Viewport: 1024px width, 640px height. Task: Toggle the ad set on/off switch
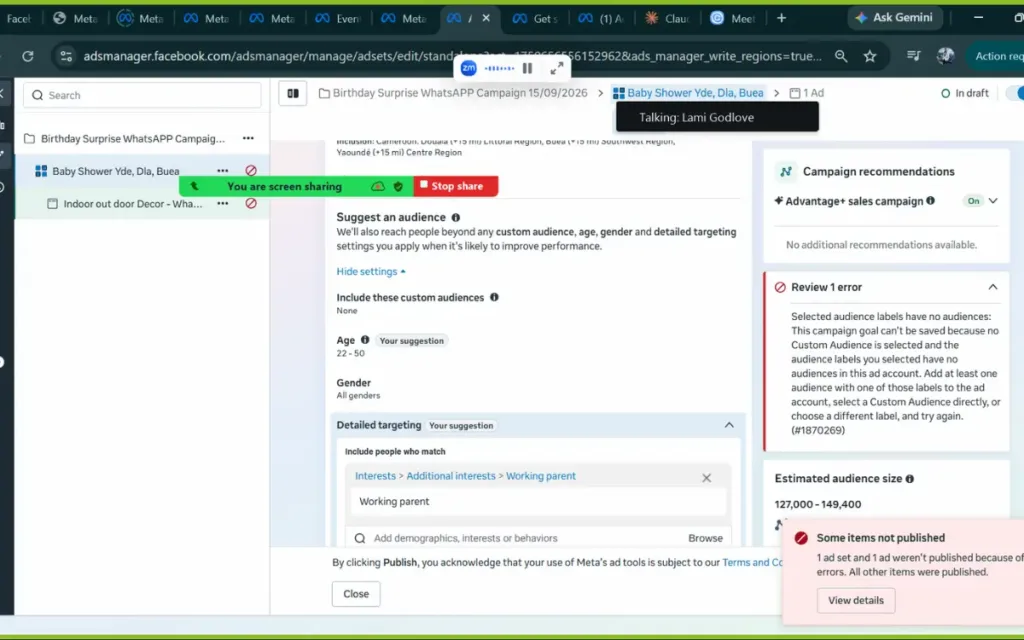[x=1016, y=93]
